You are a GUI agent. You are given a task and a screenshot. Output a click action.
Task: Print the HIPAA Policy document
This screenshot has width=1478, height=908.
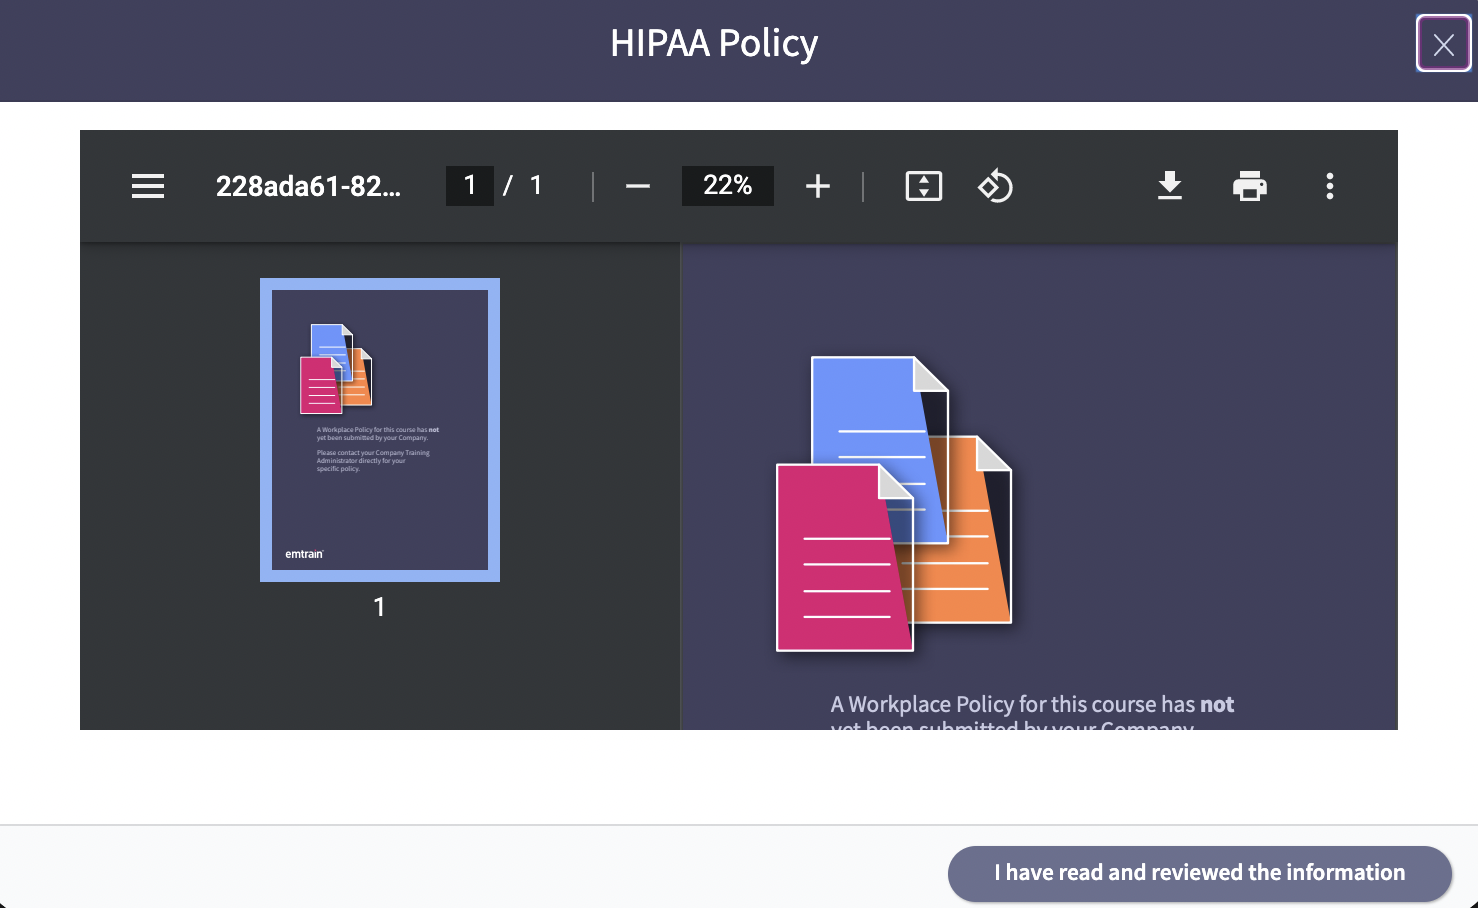click(x=1250, y=186)
